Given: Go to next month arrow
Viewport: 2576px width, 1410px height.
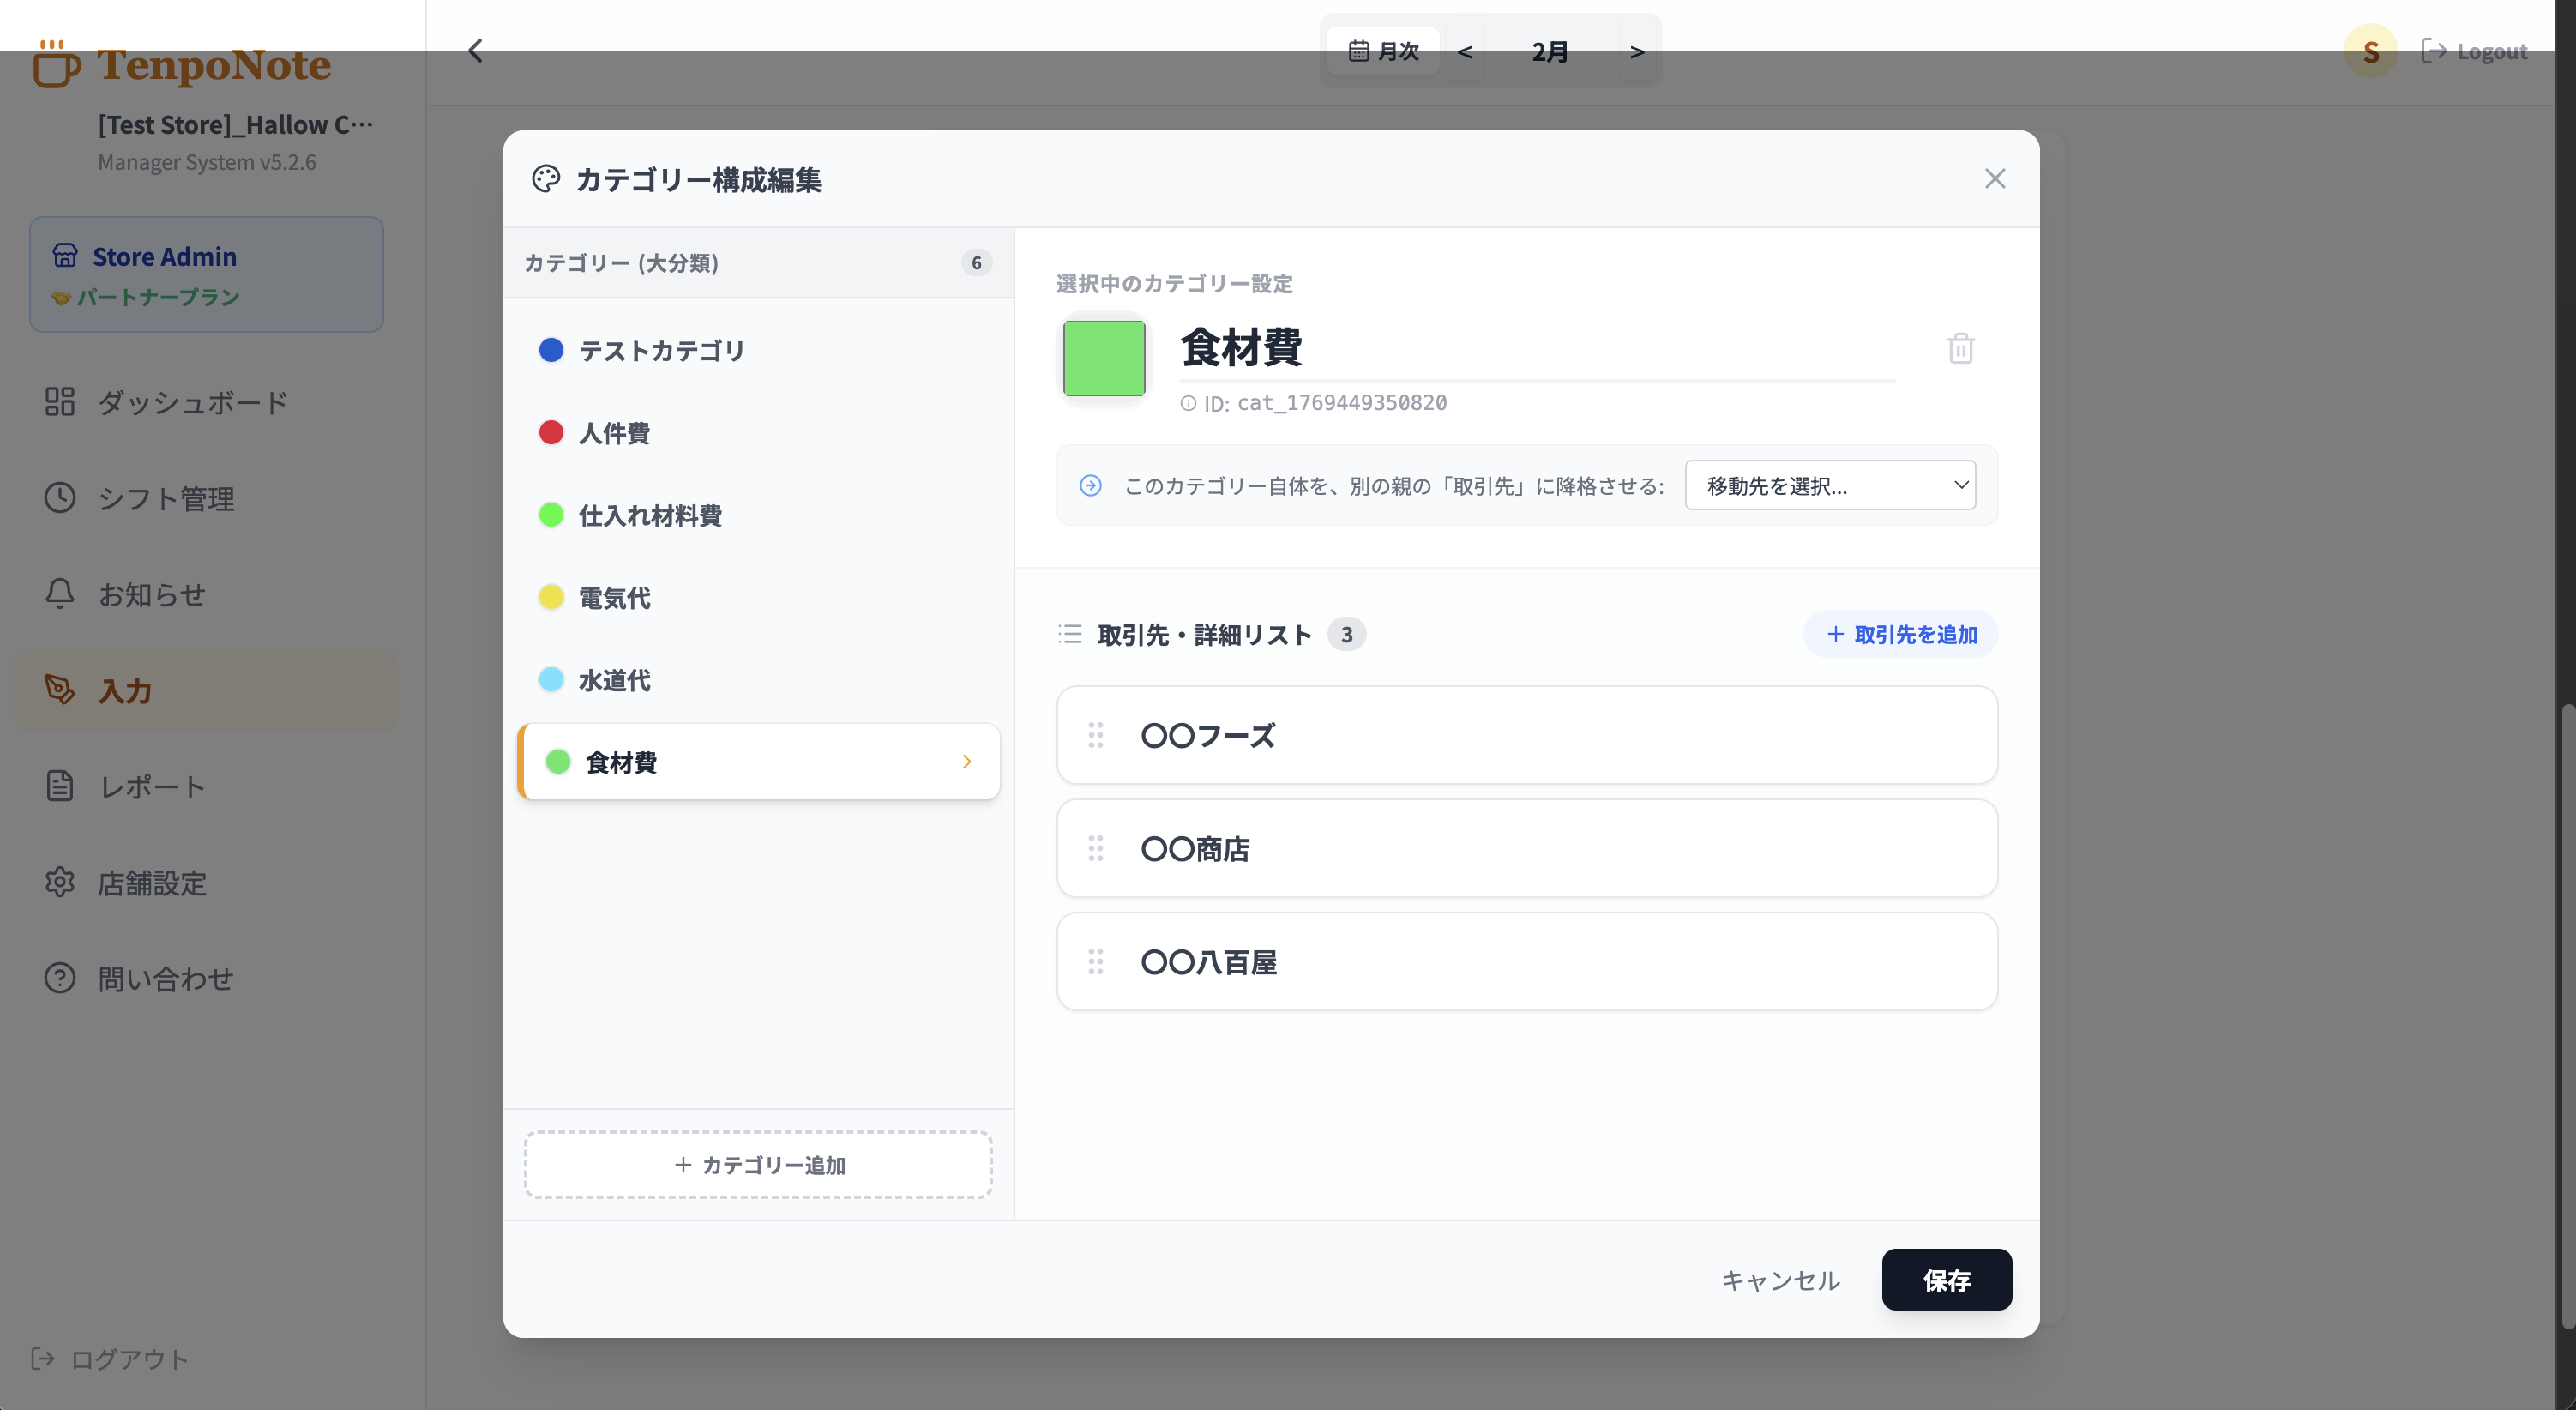Looking at the screenshot, I should click(1637, 51).
